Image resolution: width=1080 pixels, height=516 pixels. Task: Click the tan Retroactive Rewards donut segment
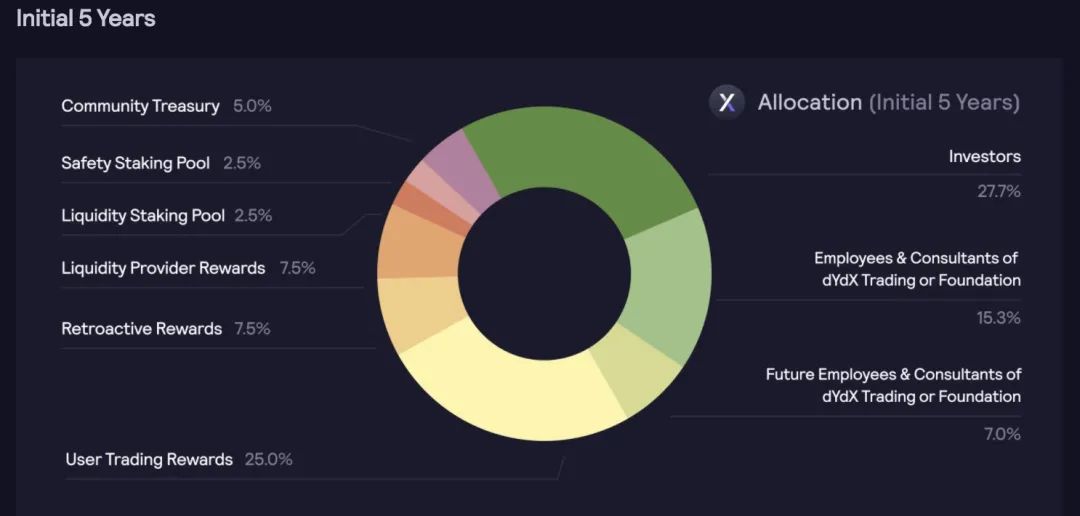421,311
